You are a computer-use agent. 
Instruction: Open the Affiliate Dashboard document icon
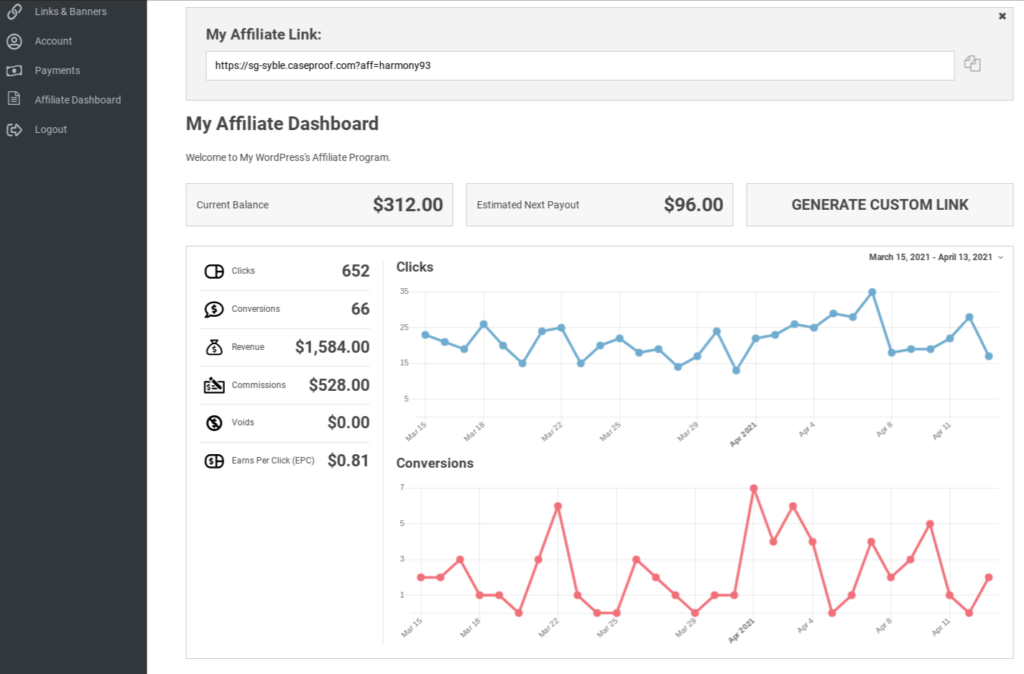14,99
